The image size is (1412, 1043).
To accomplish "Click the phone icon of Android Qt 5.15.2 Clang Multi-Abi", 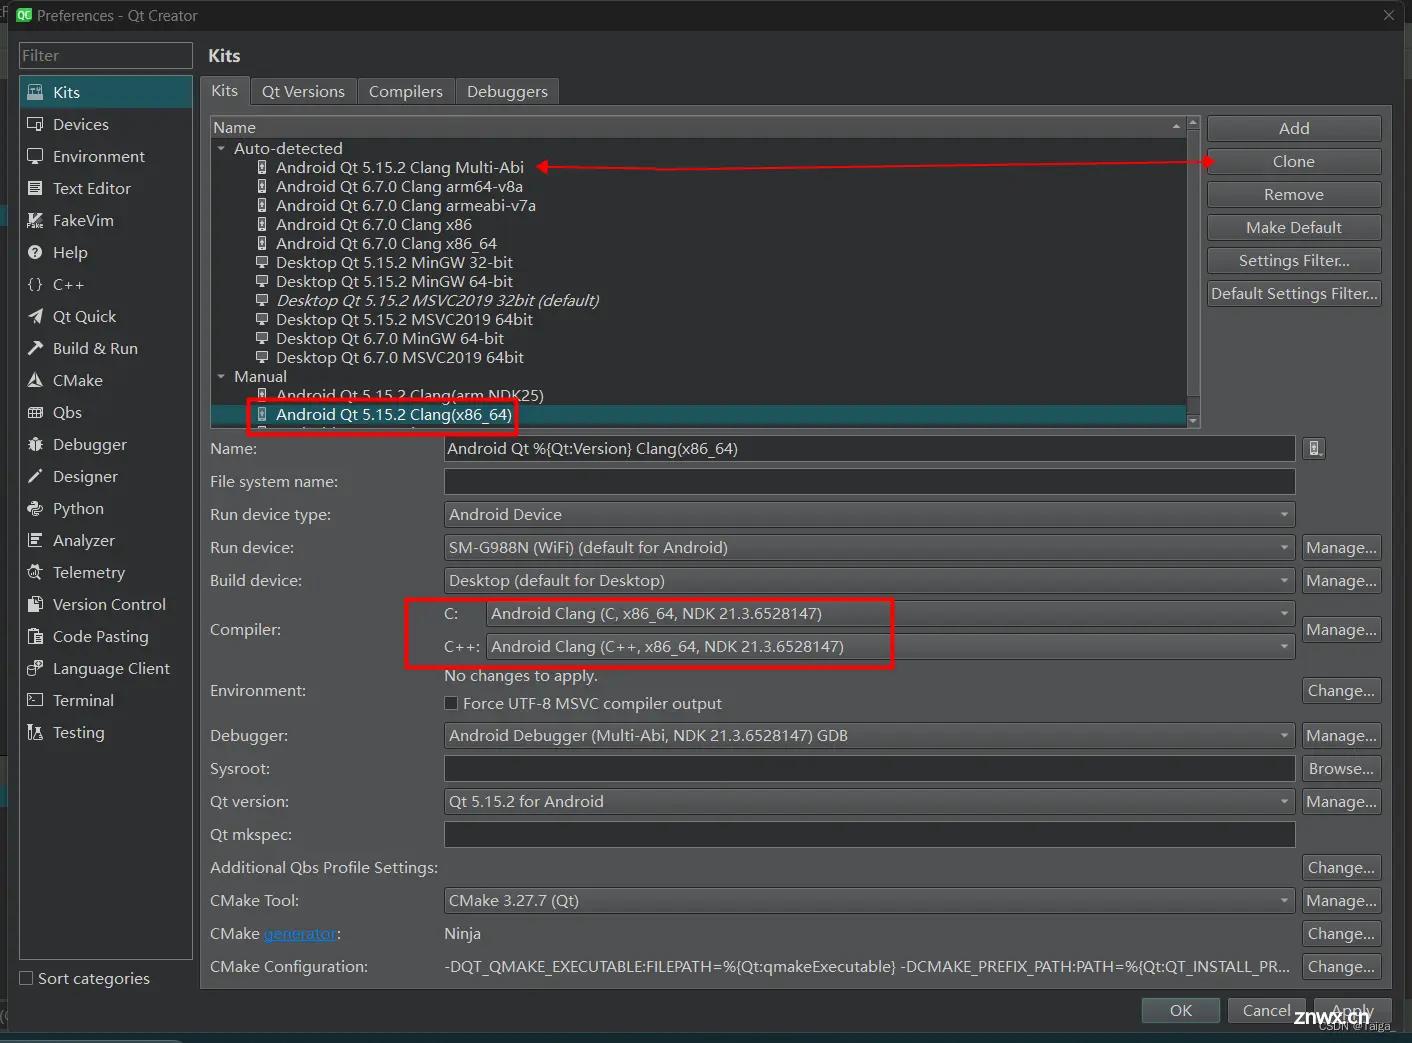I will (262, 167).
